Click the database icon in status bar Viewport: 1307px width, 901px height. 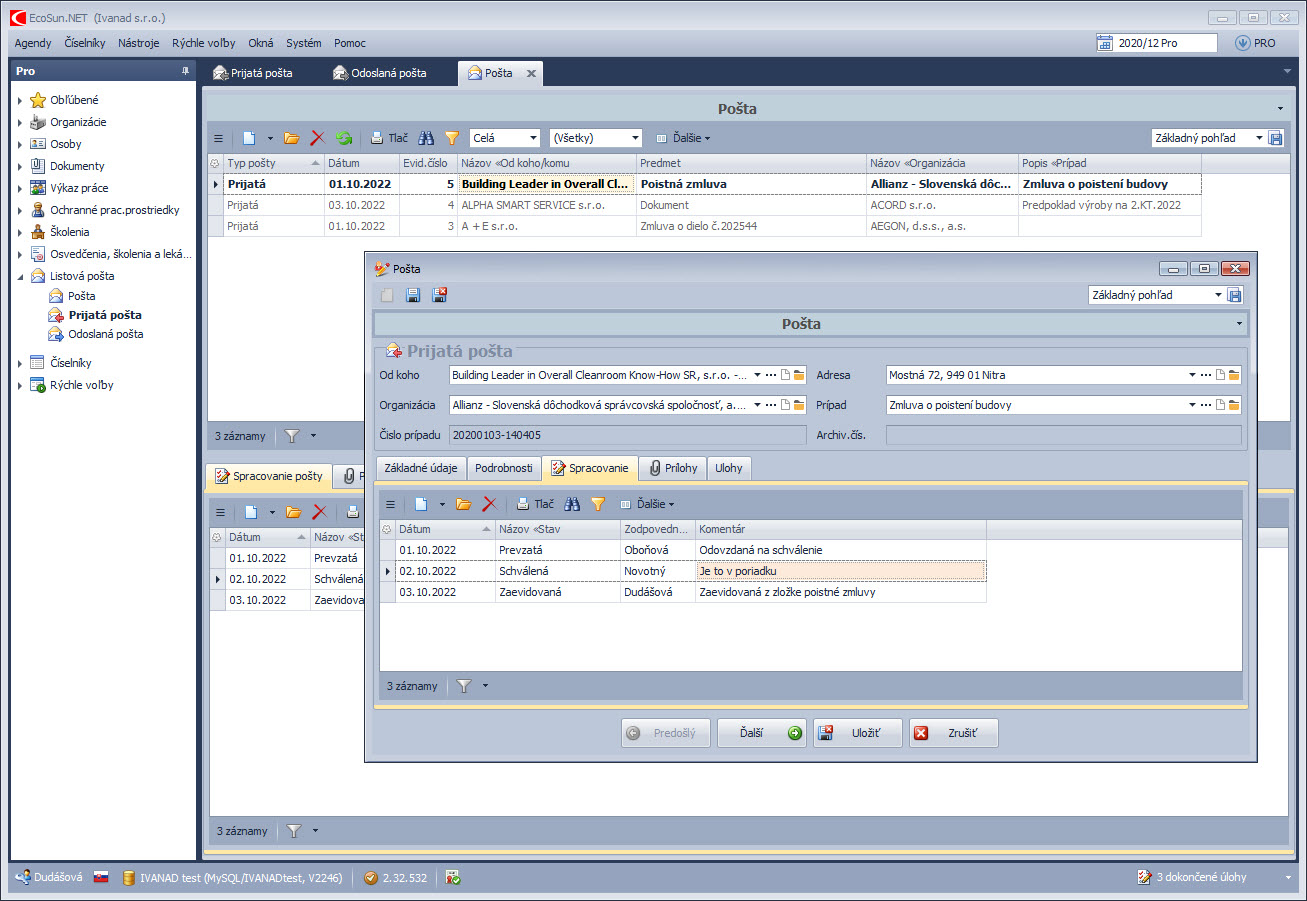pyautogui.click(x=129, y=878)
